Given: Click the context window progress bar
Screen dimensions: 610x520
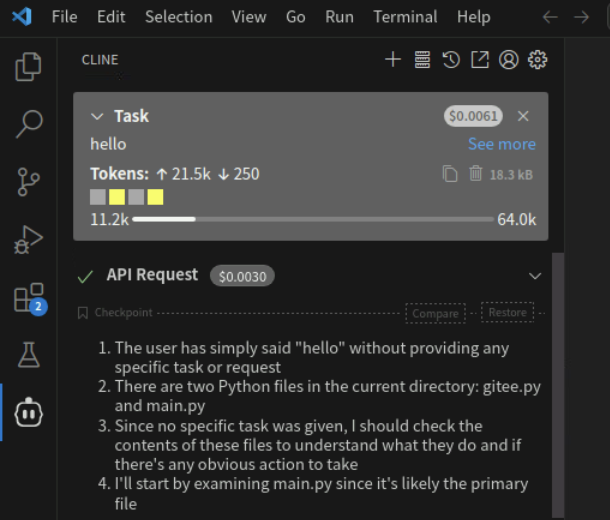Looking at the screenshot, I should [312, 219].
